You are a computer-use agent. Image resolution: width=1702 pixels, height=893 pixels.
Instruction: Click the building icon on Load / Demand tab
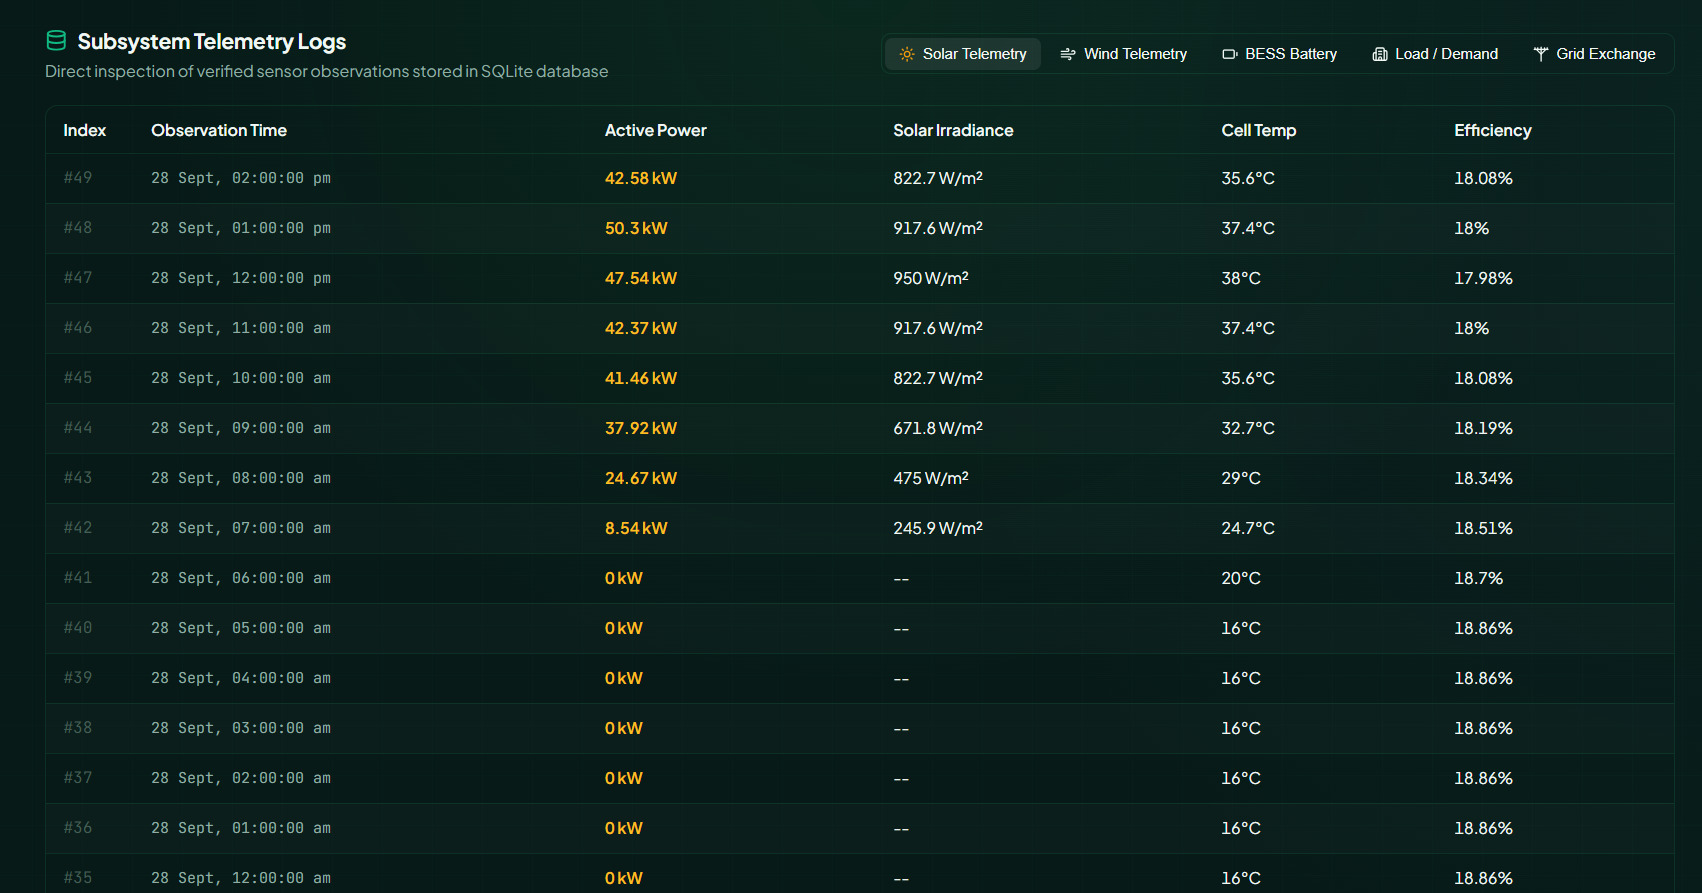coord(1380,54)
